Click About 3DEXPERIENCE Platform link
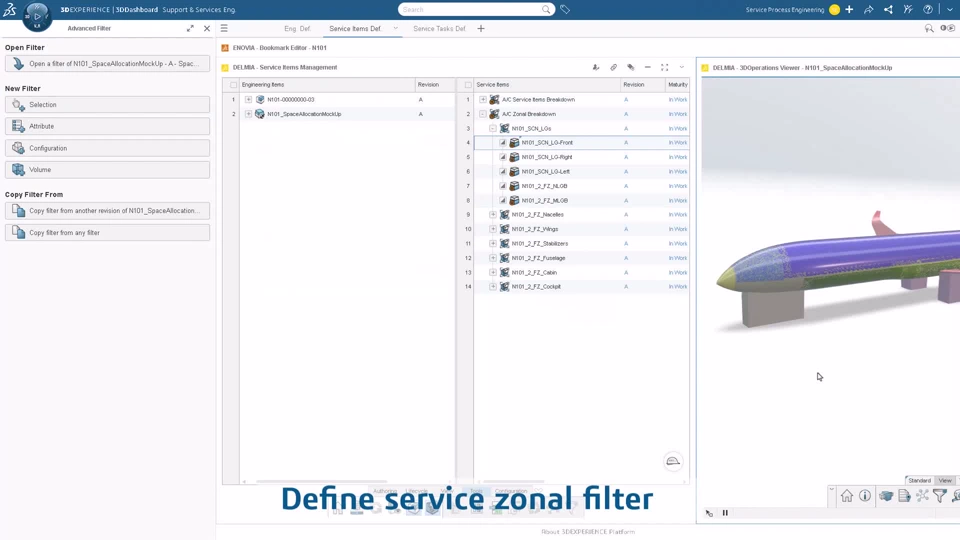 tap(588, 532)
